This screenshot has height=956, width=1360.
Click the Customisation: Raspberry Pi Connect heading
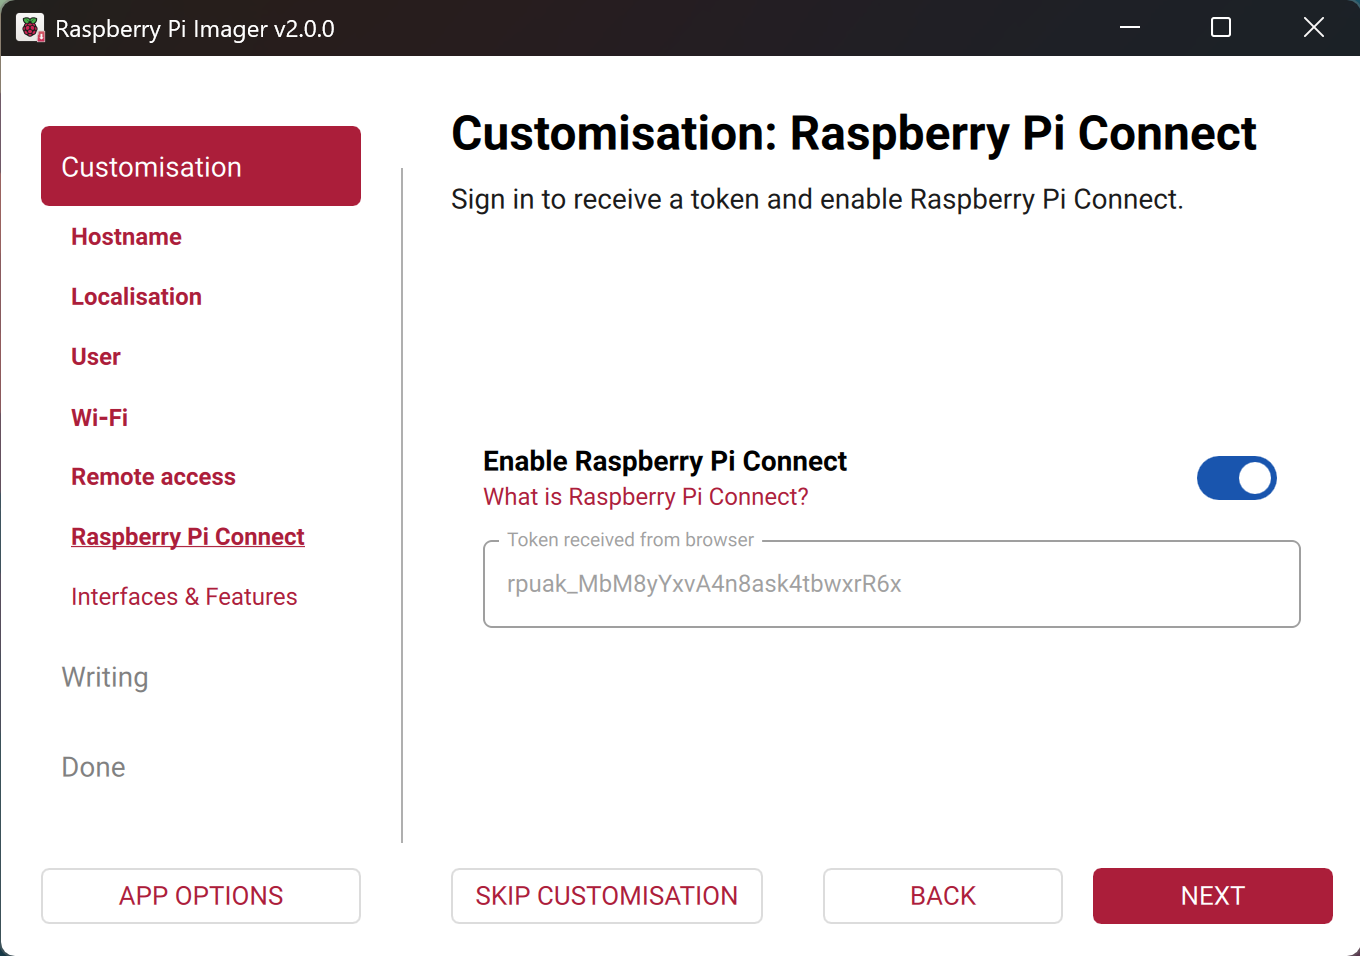853,132
